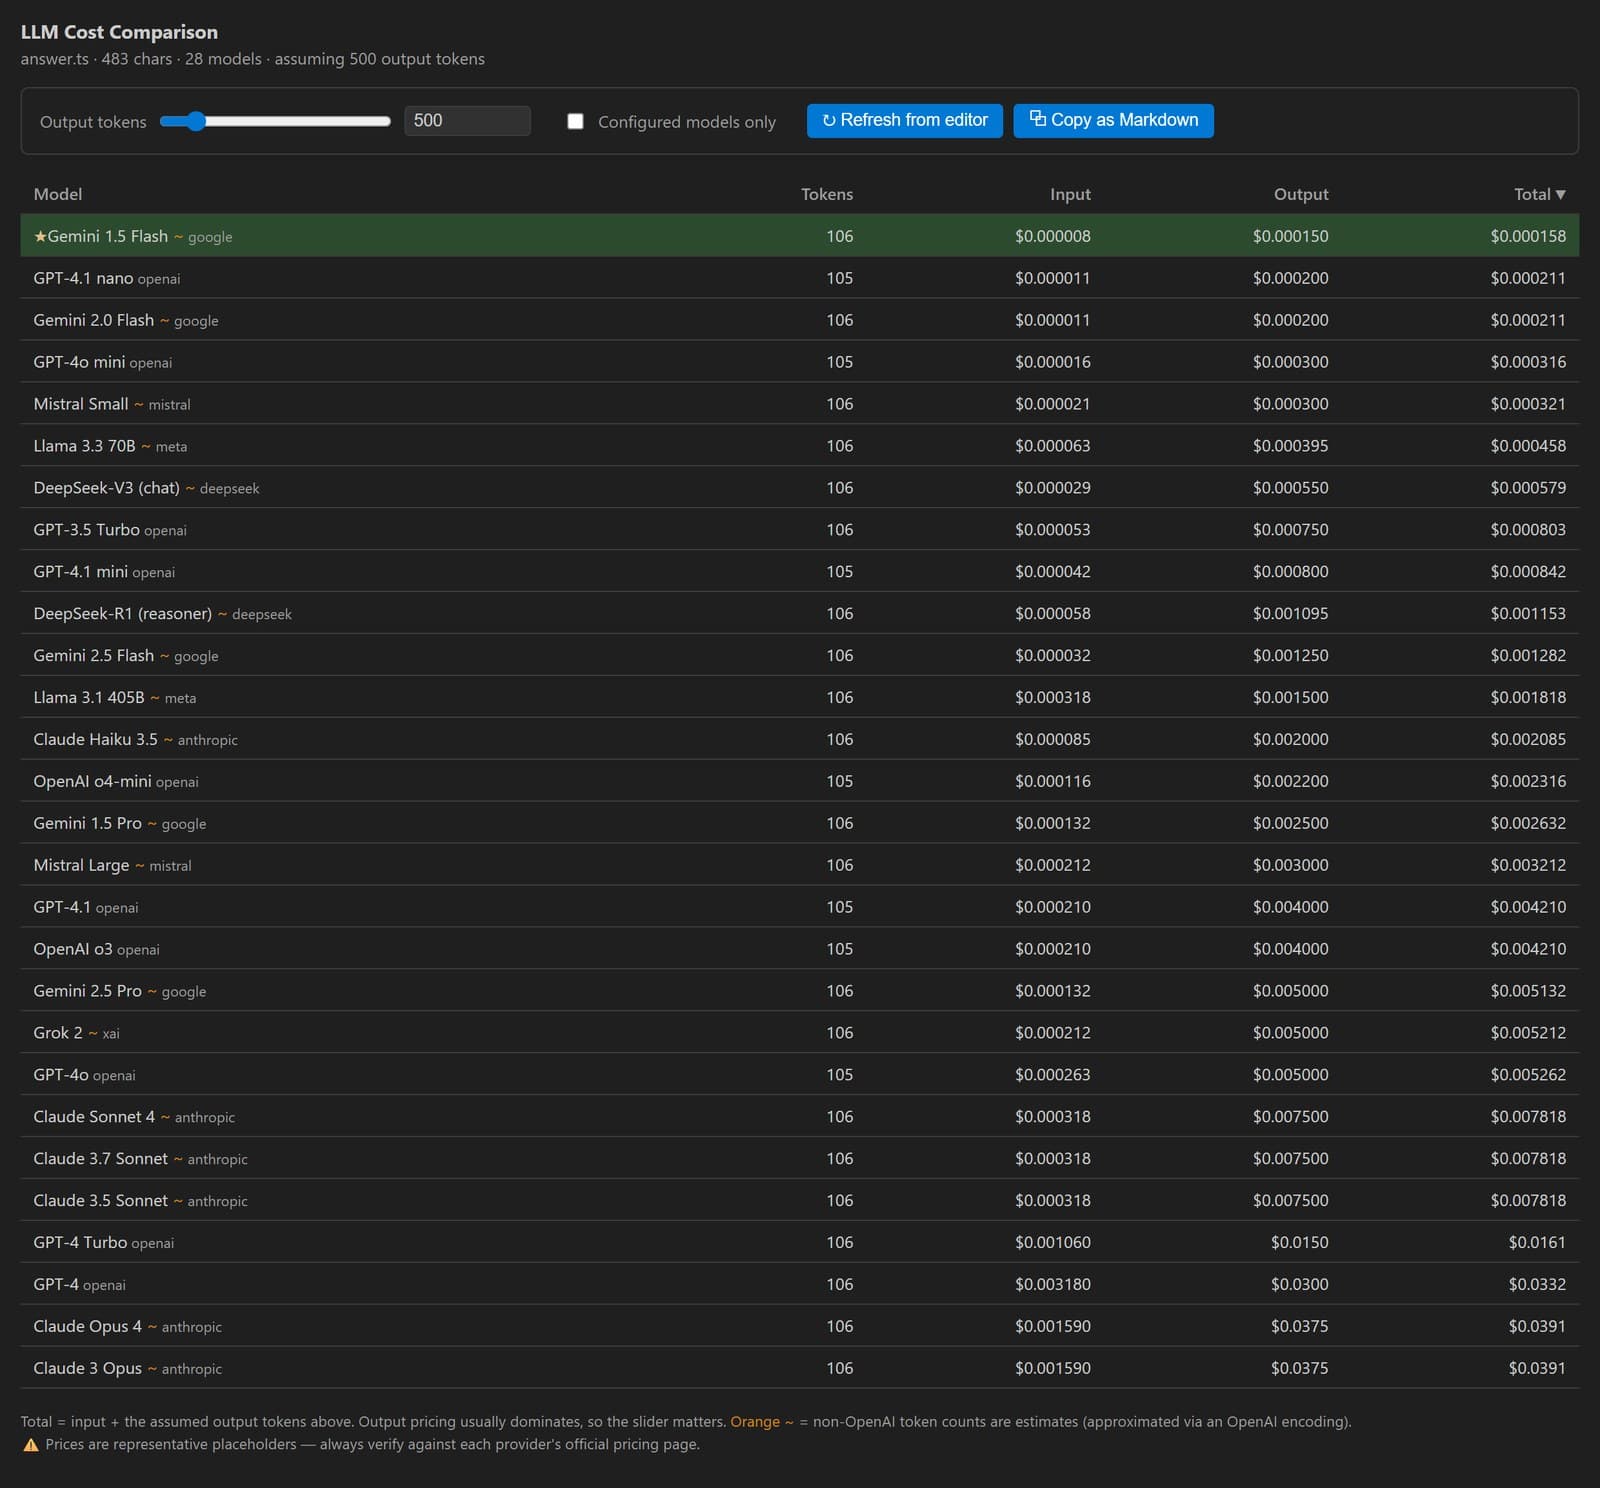Select the DeepSeek-R1 (reasoner) model name
Viewport: 1600px width, 1488px height.
[x=123, y=614]
